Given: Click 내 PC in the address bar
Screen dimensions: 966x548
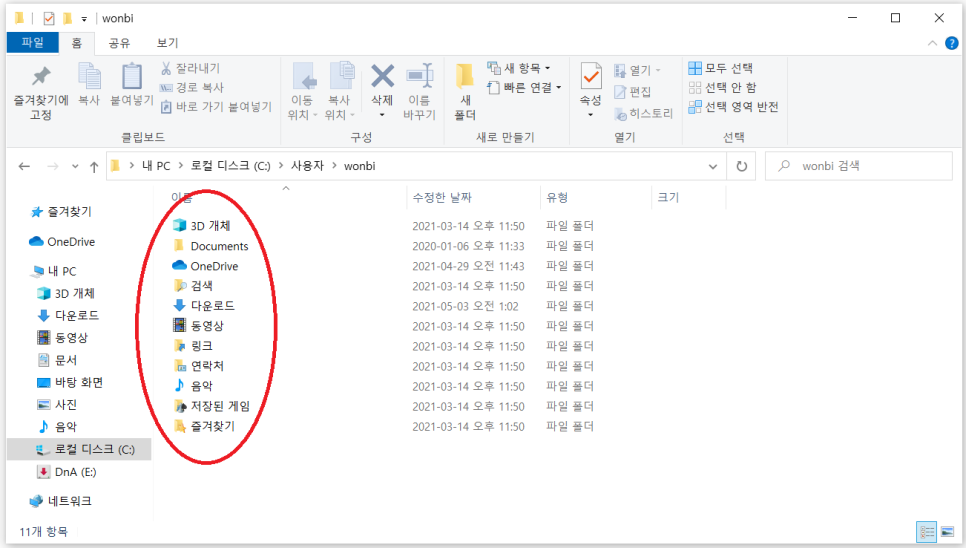Looking at the screenshot, I should (x=156, y=166).
